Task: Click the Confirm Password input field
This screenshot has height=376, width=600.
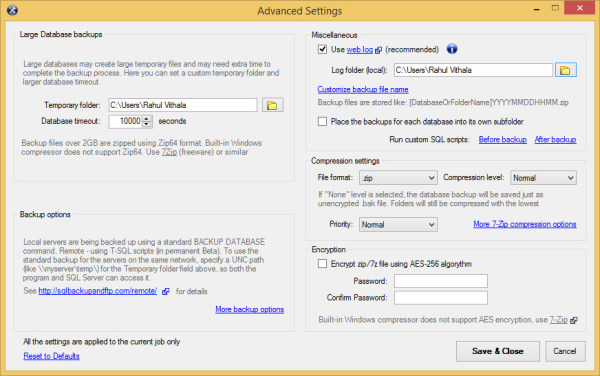Action: tap(441, 298)
